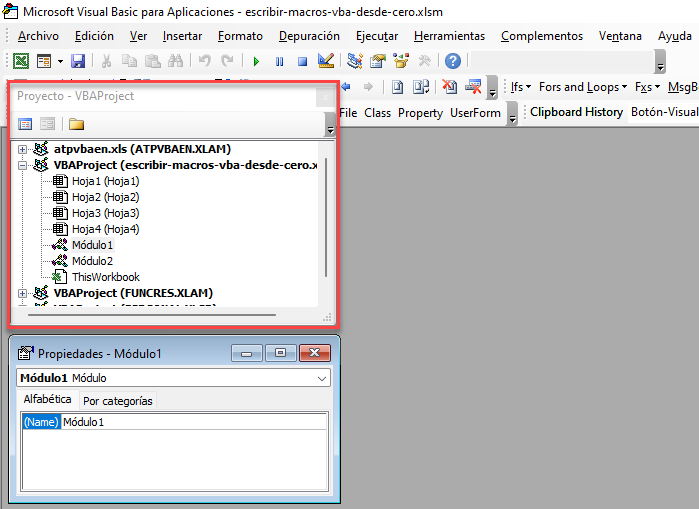Close the Proyecto - VBAProject panel
Image resolution: width=699 pixels, height=509 pixels.
325,97
